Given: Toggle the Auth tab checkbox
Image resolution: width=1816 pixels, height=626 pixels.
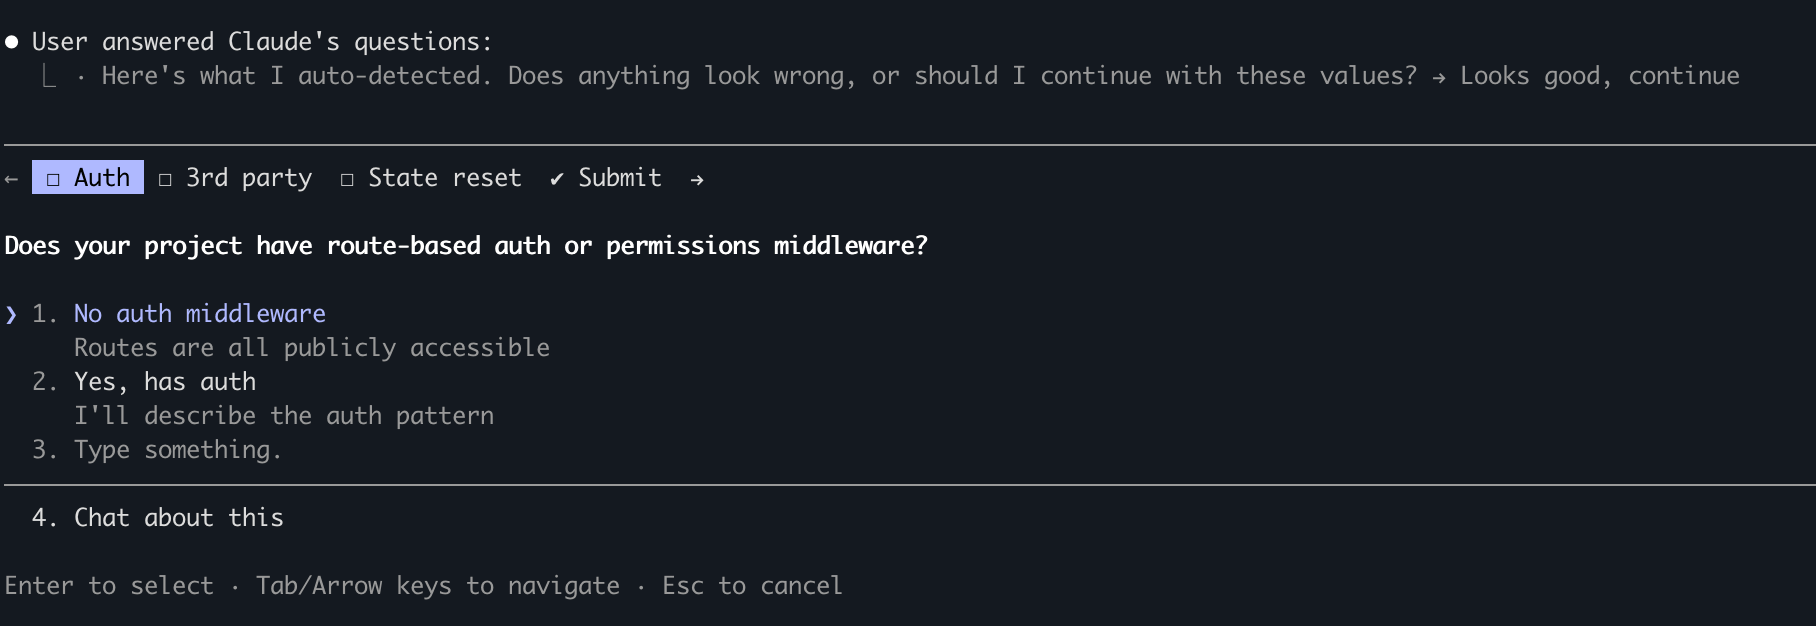Looking at the screenshot, I should click(53, 179).
